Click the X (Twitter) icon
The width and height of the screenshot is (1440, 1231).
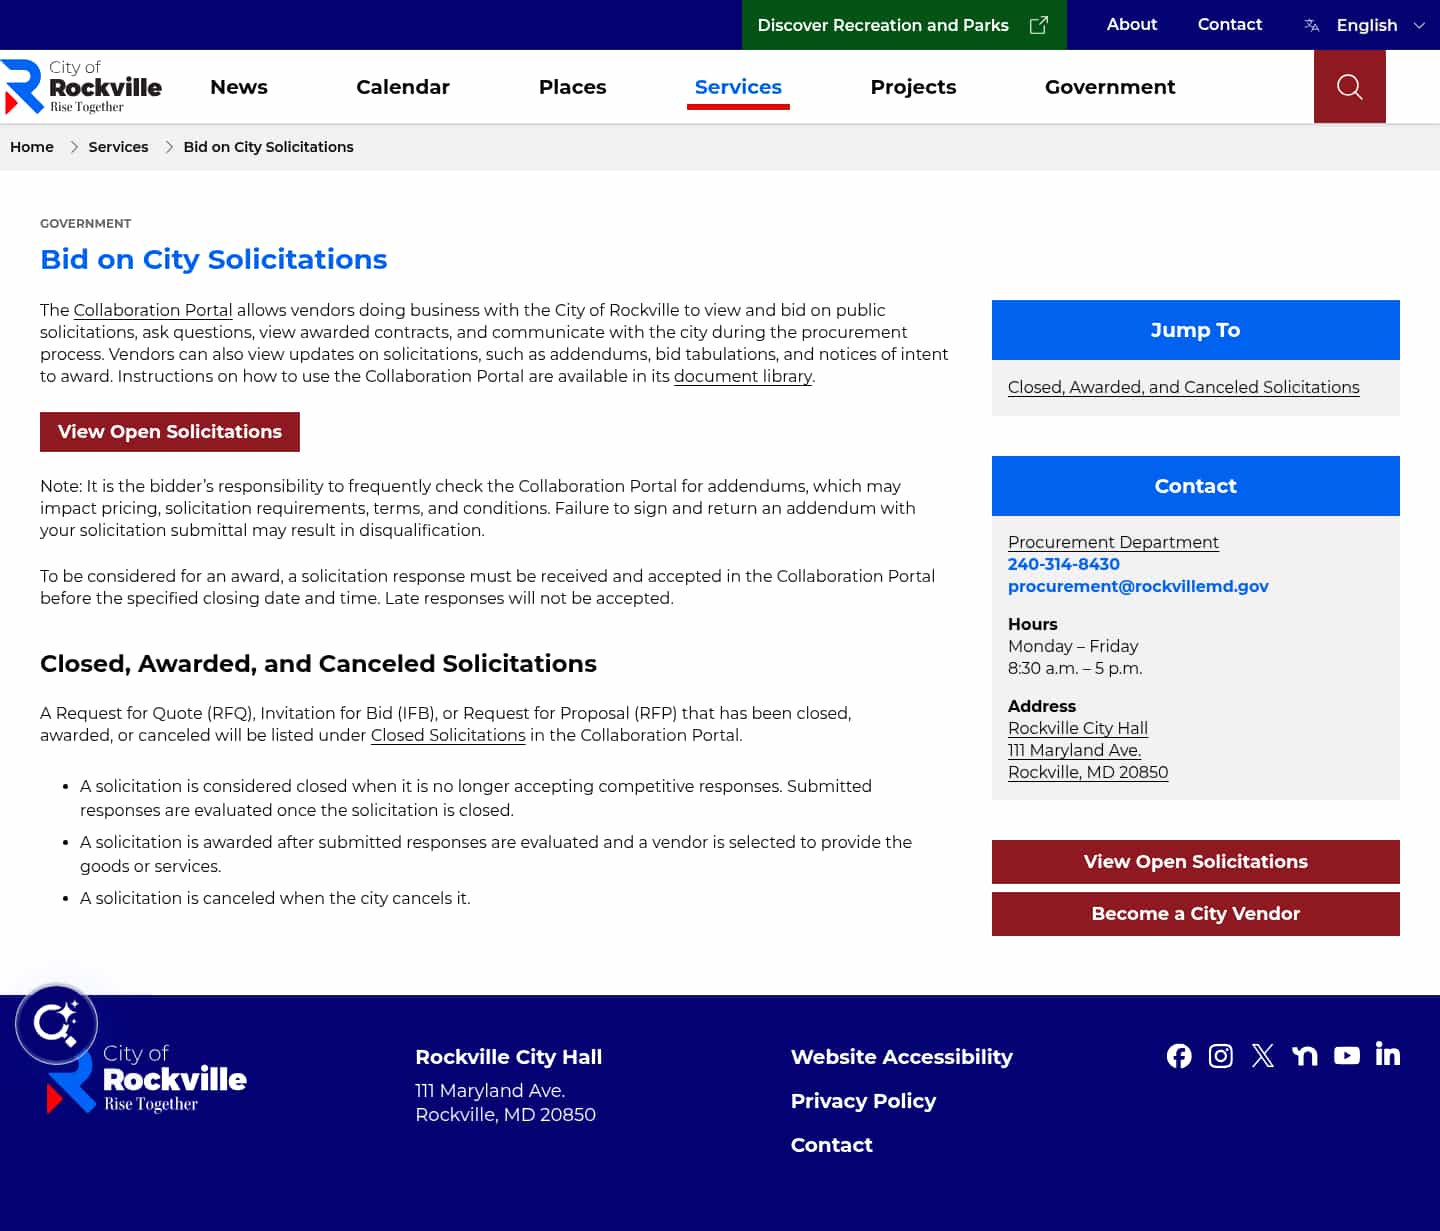[1263, 1055]
